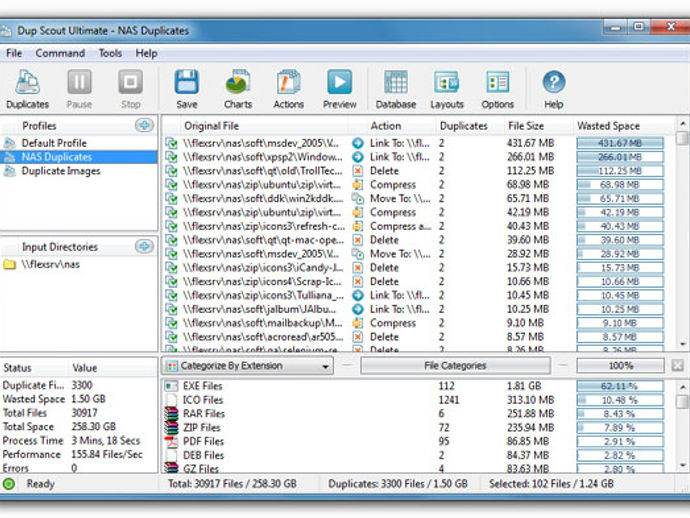Open the Options dialog icon

coord(498,82)
